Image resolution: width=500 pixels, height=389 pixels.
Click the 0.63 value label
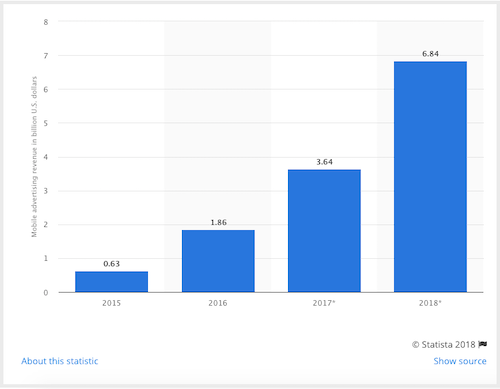pos(112,264)
